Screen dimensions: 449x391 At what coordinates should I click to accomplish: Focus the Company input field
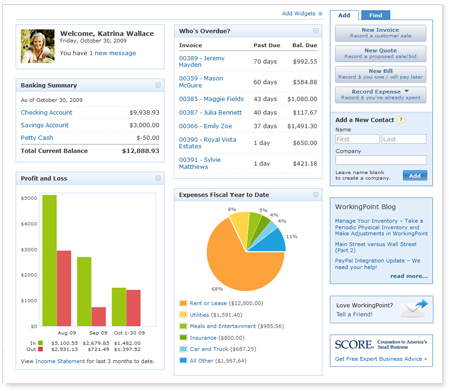tap(381, 160)
